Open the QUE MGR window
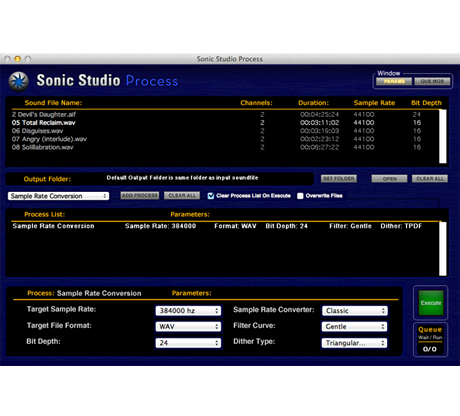This screenshot has height=416, width=460. pos(432,81)
